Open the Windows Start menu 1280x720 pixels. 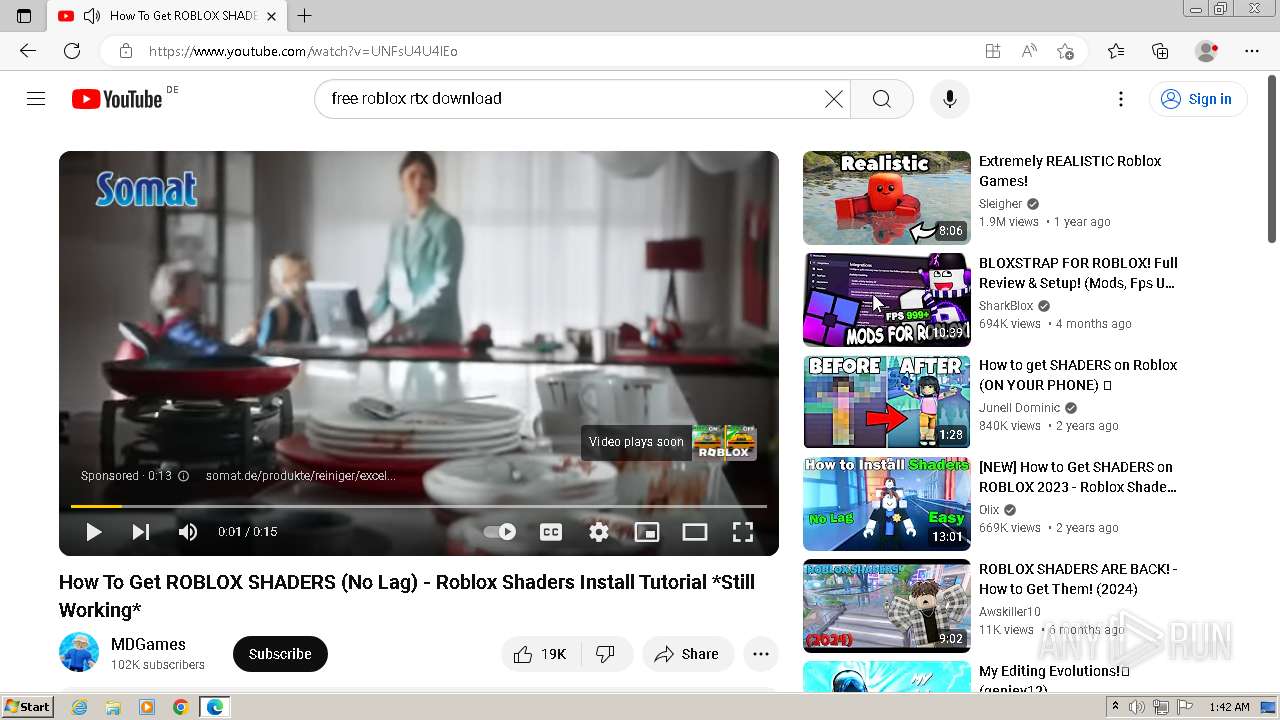[28, 707]
